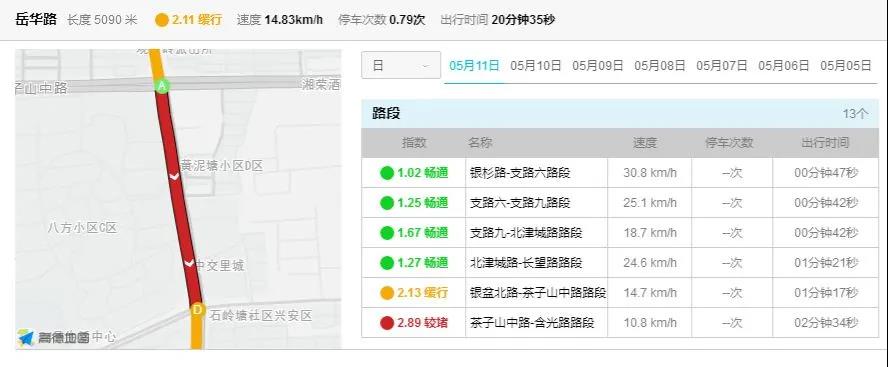Select the 茶子山中路-含光路路段 row name
The width and height of the screenshot is (888, 367).
pos(532,323)
